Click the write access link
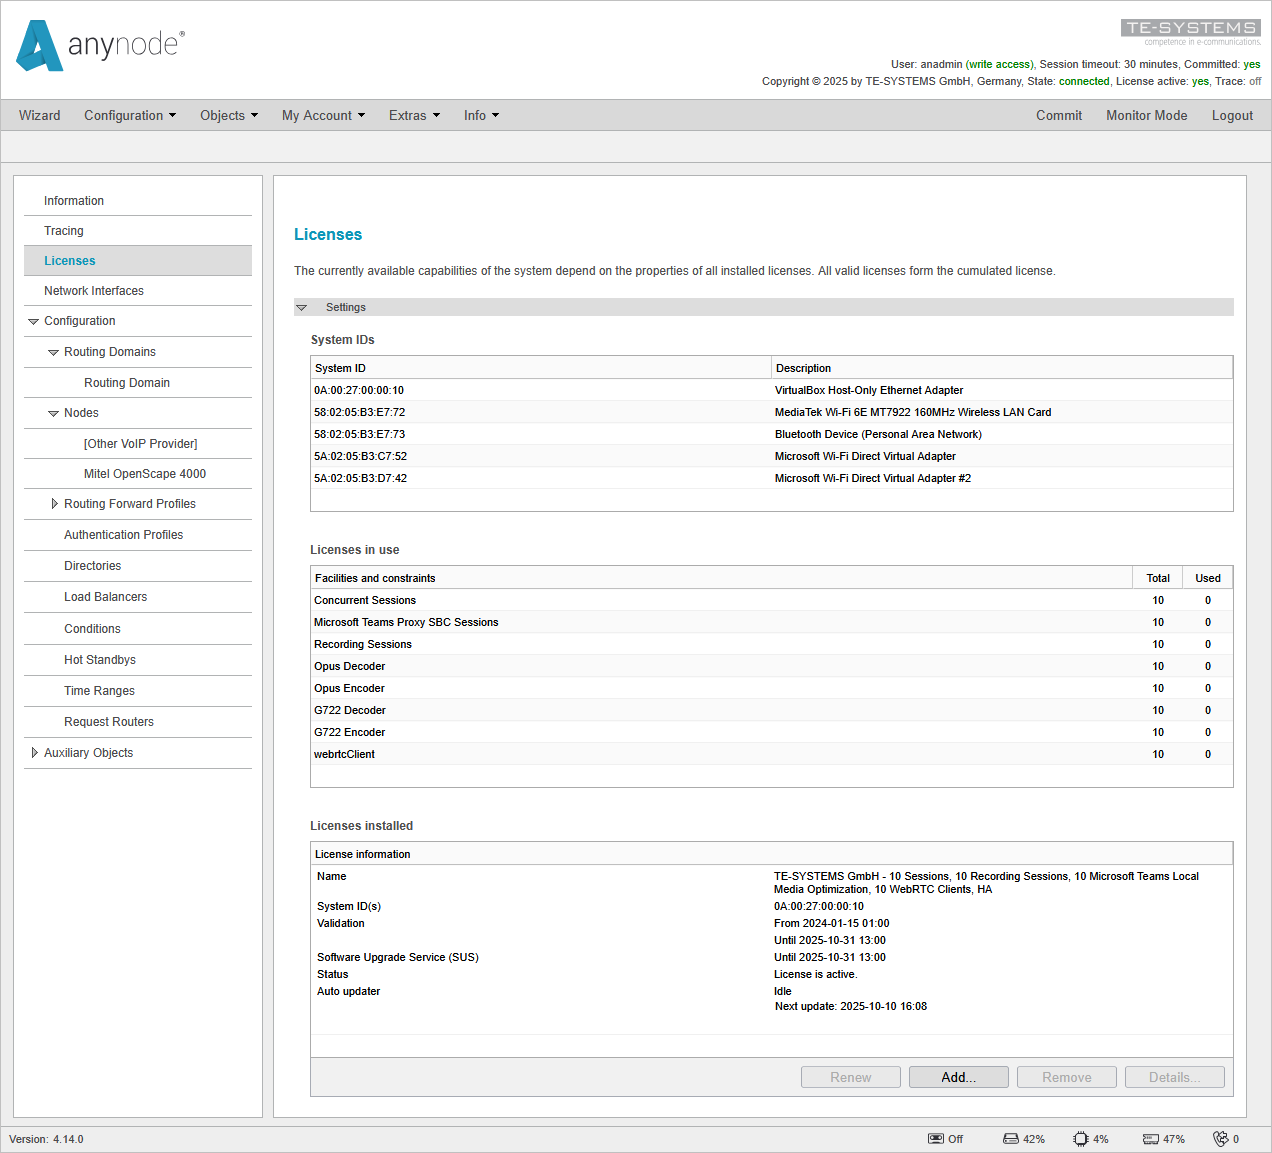This screenshot has width=1272, height=1153. [x=999, y=63]
